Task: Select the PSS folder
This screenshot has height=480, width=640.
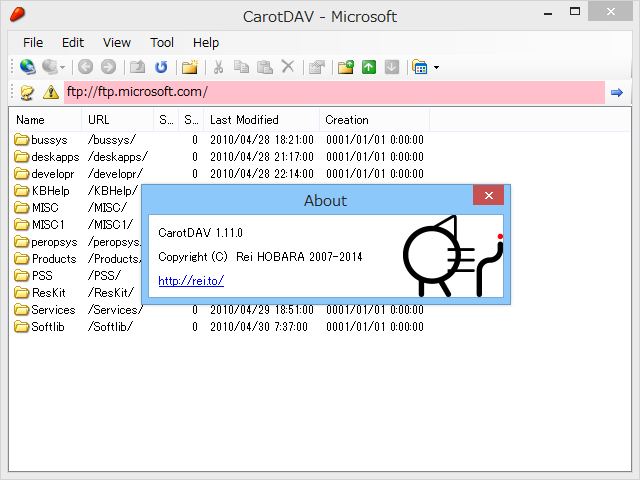Action: pyautogui.click(x=33, y=276)
